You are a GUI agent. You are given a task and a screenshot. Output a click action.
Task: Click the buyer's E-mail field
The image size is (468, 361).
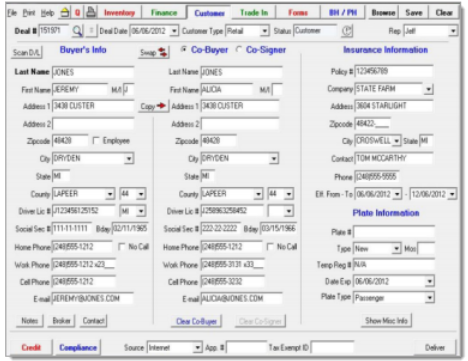(93, 298)
